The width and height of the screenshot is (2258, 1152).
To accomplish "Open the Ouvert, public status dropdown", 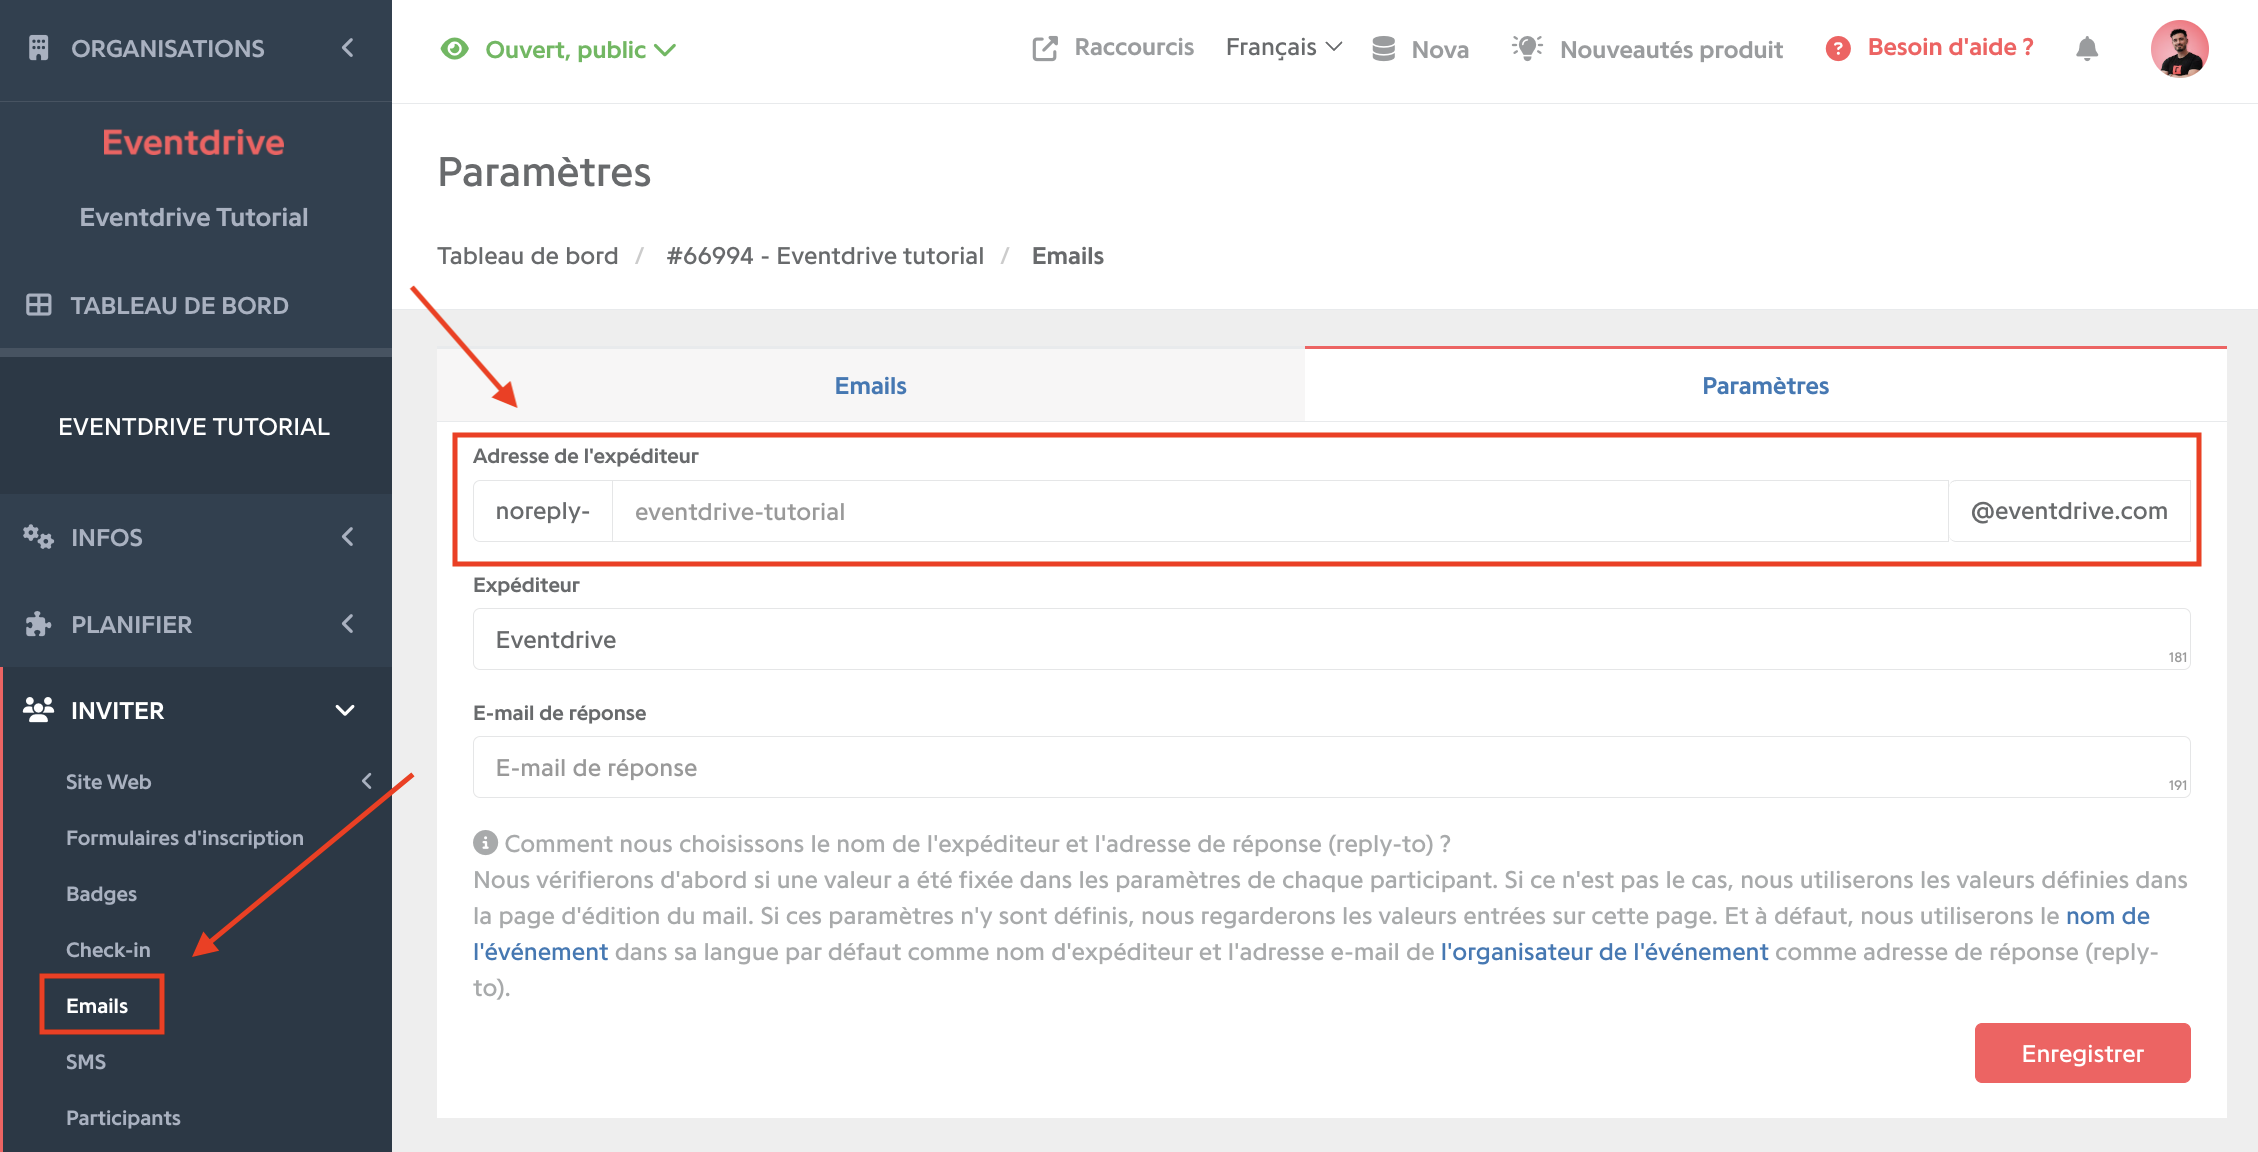I will click(580, 49).
